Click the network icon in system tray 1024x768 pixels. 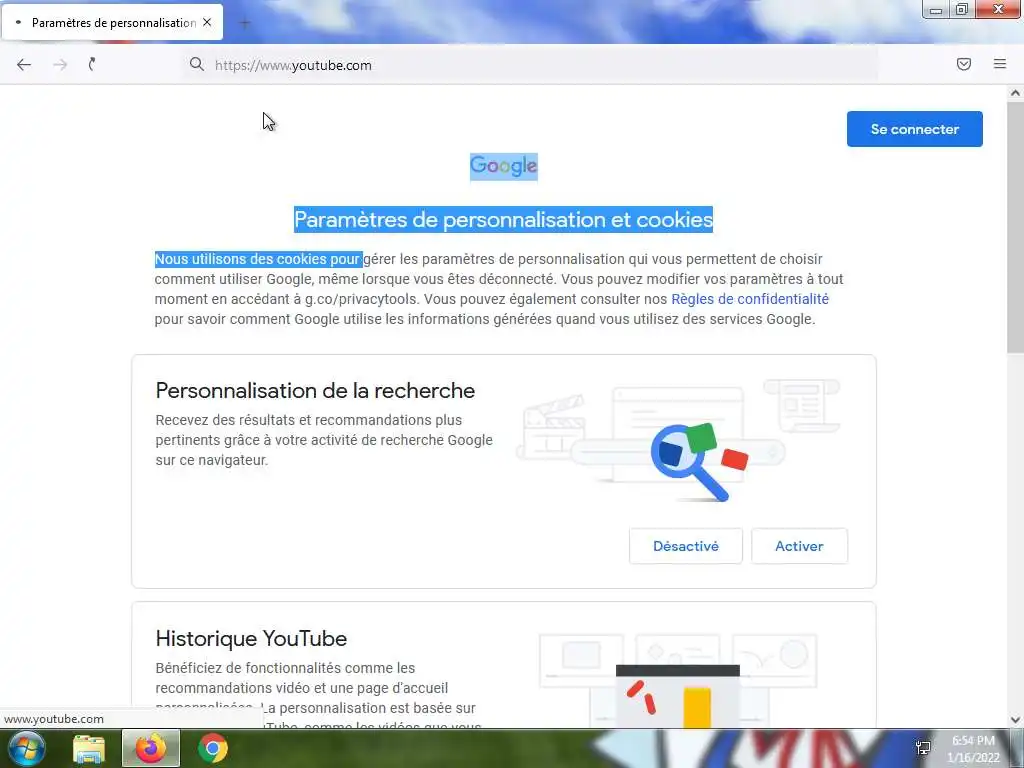923,748
